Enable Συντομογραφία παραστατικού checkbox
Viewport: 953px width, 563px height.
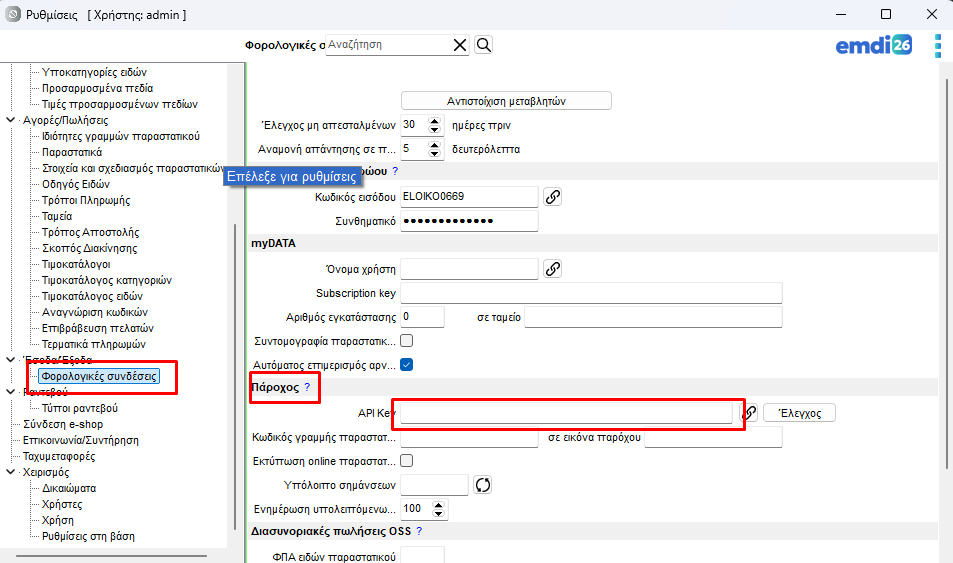tap(407, 341)
